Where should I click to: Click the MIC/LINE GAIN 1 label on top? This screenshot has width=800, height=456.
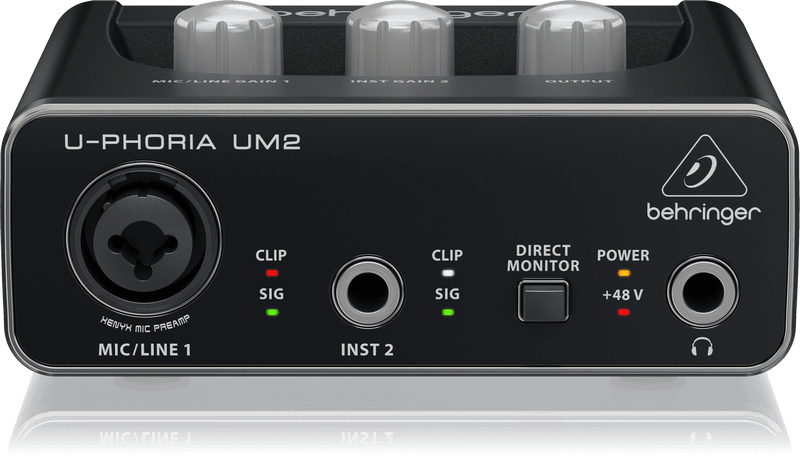[220, 81]
